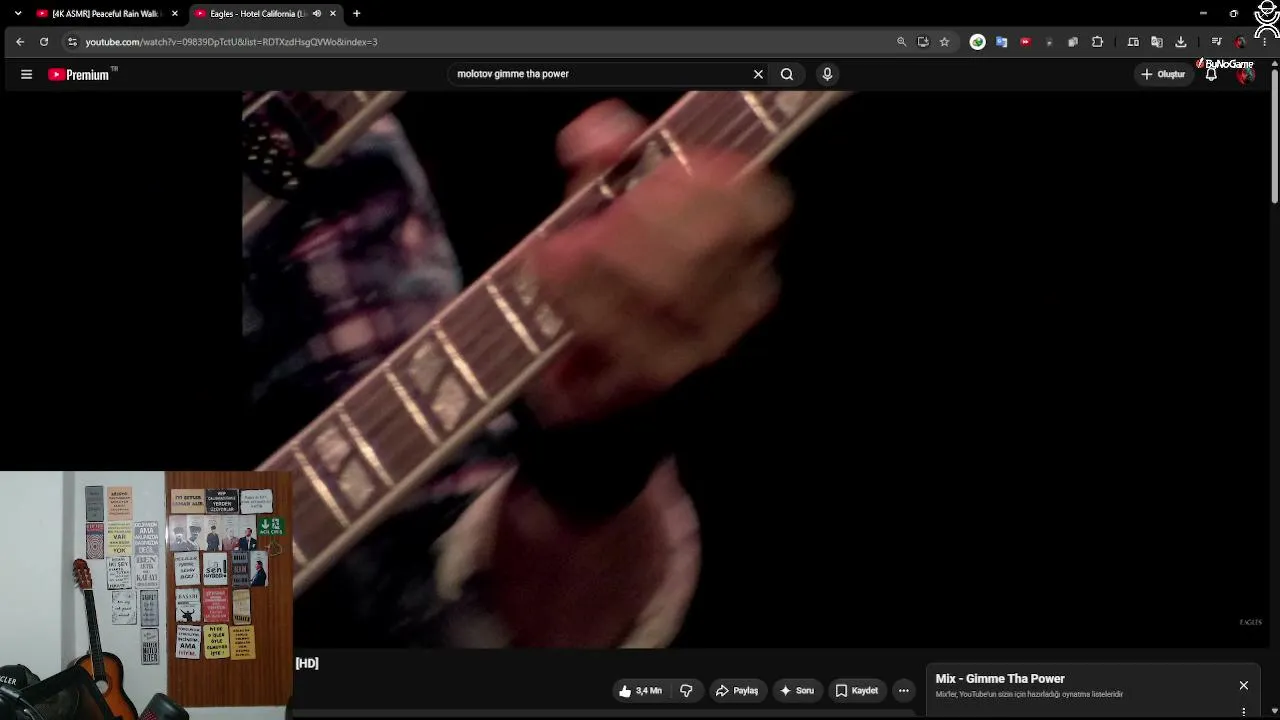
Task: Open the translate-page toolbar icon
Action: tap(1157, 42)
